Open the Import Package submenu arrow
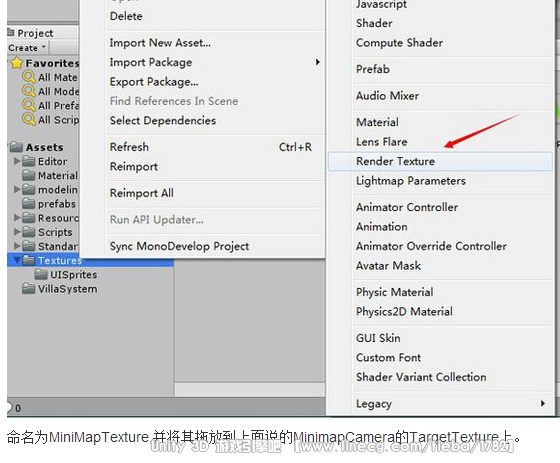The width and height of the screenshot is (560, 463). pyautogui.click(x=318, y=62)
